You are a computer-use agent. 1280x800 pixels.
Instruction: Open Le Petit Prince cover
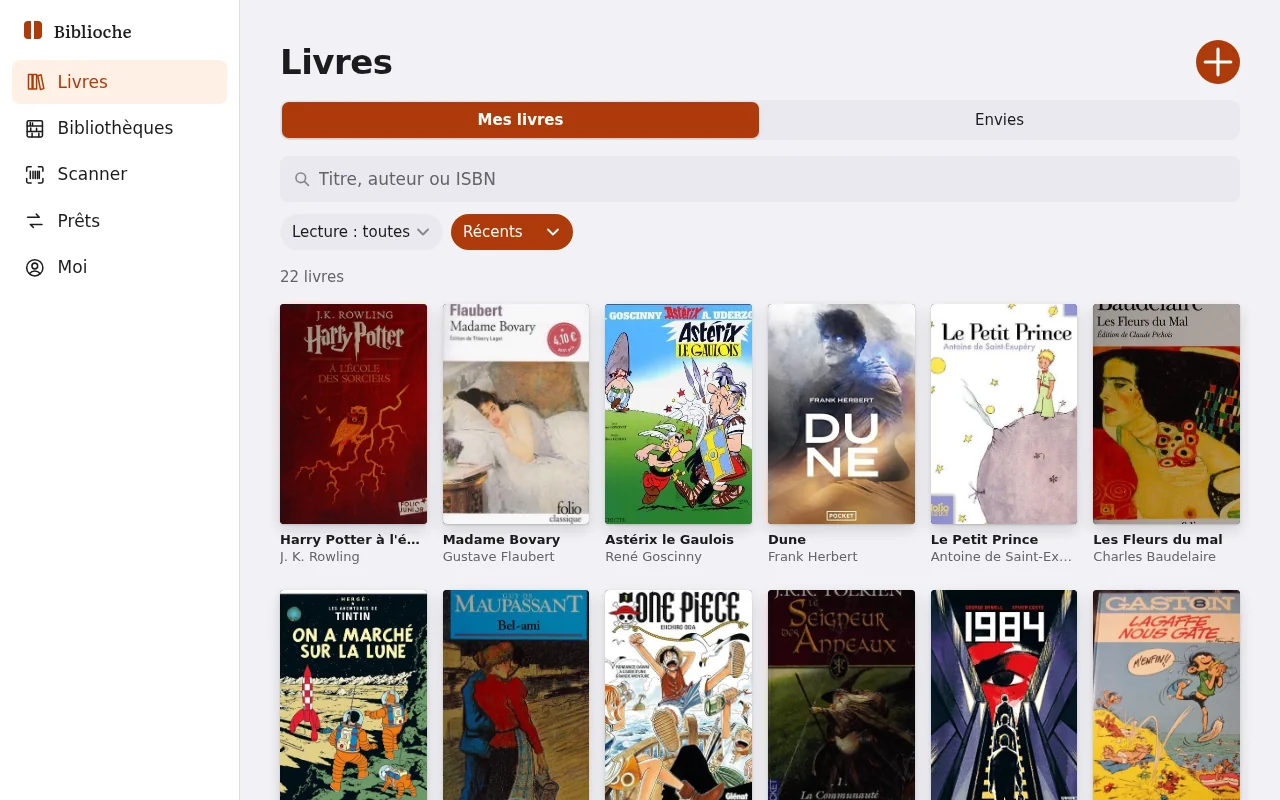(1004, 414)
